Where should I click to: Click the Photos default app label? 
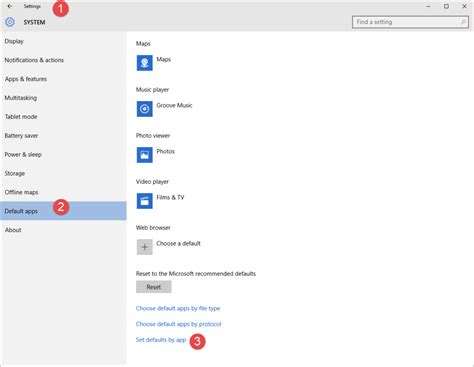165,151
